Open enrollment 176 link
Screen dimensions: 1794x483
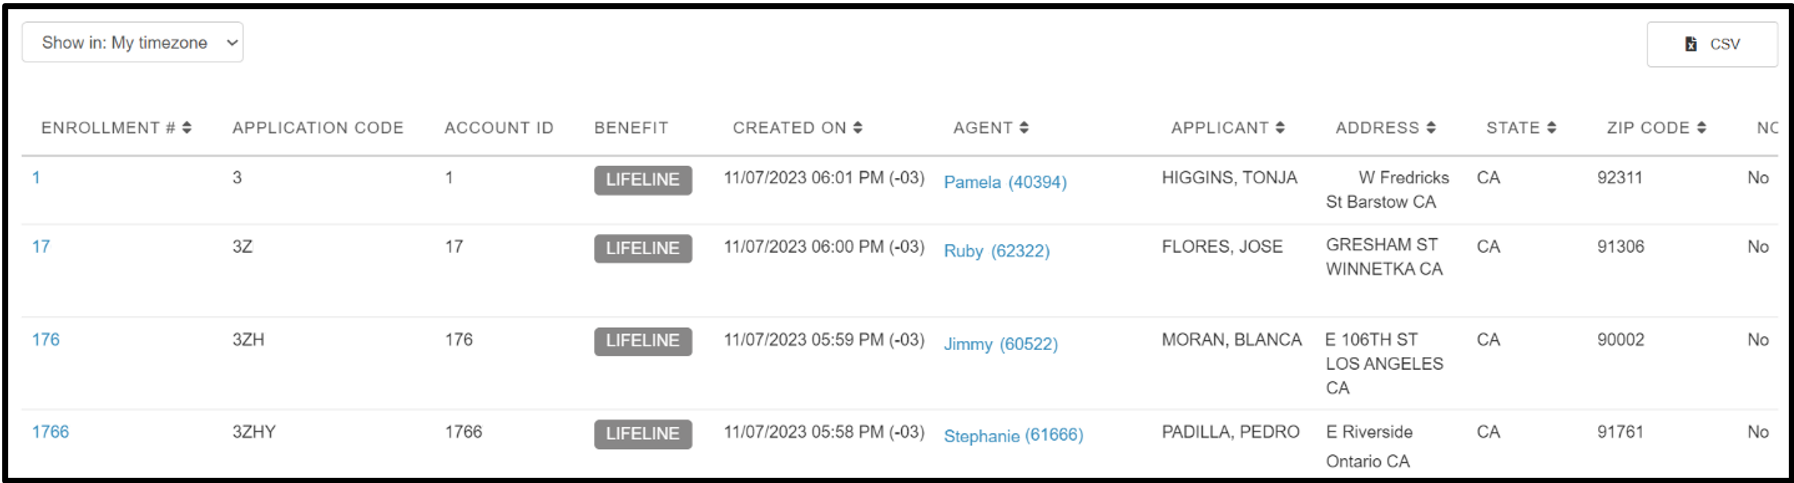point(46,340)
